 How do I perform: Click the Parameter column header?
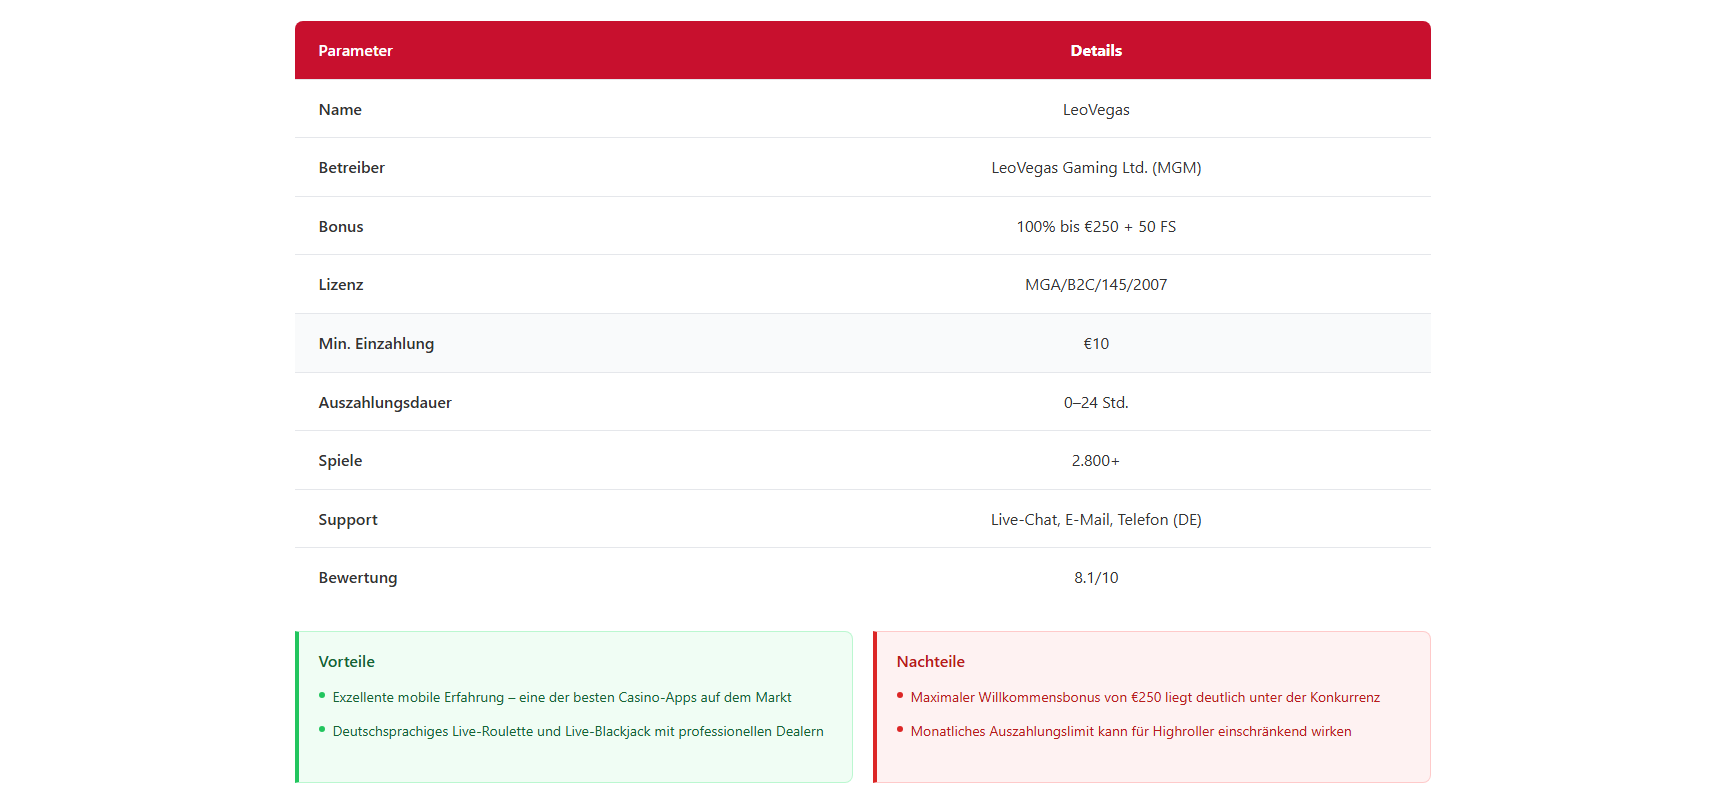pyautogui.click(x=355, y=51)
